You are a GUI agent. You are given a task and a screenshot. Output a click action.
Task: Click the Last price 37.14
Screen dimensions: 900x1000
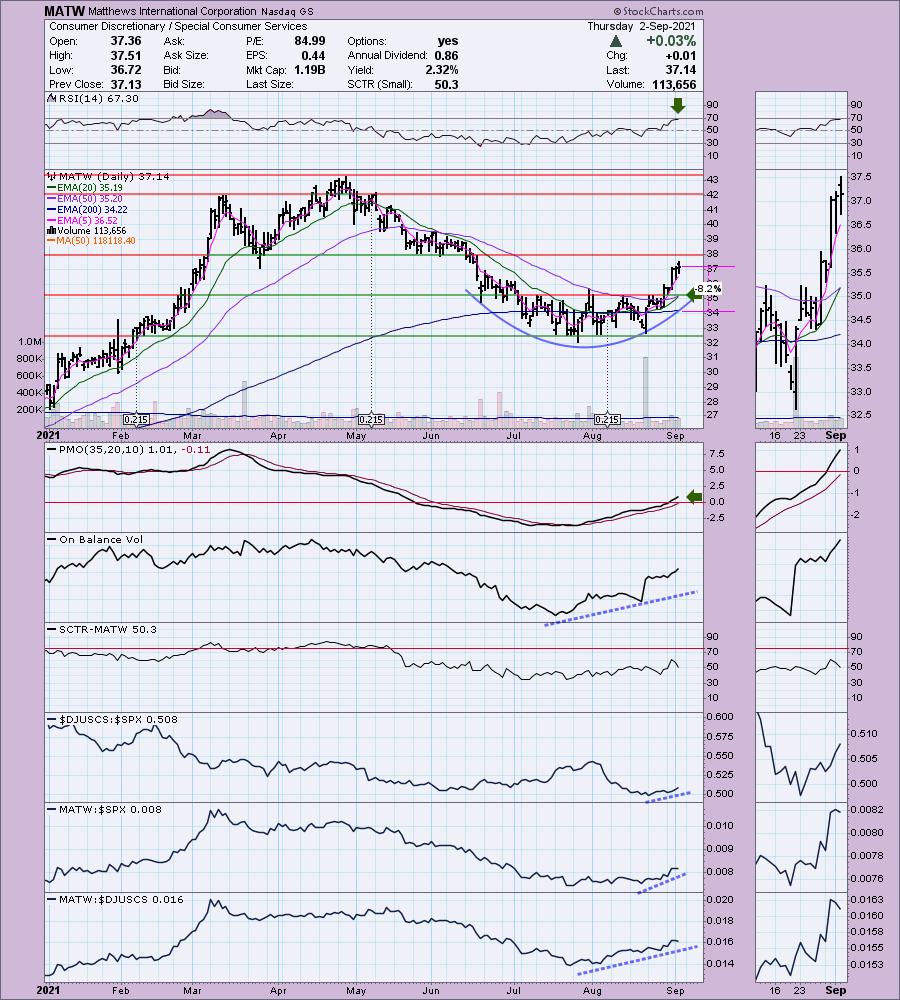(680, 70)
